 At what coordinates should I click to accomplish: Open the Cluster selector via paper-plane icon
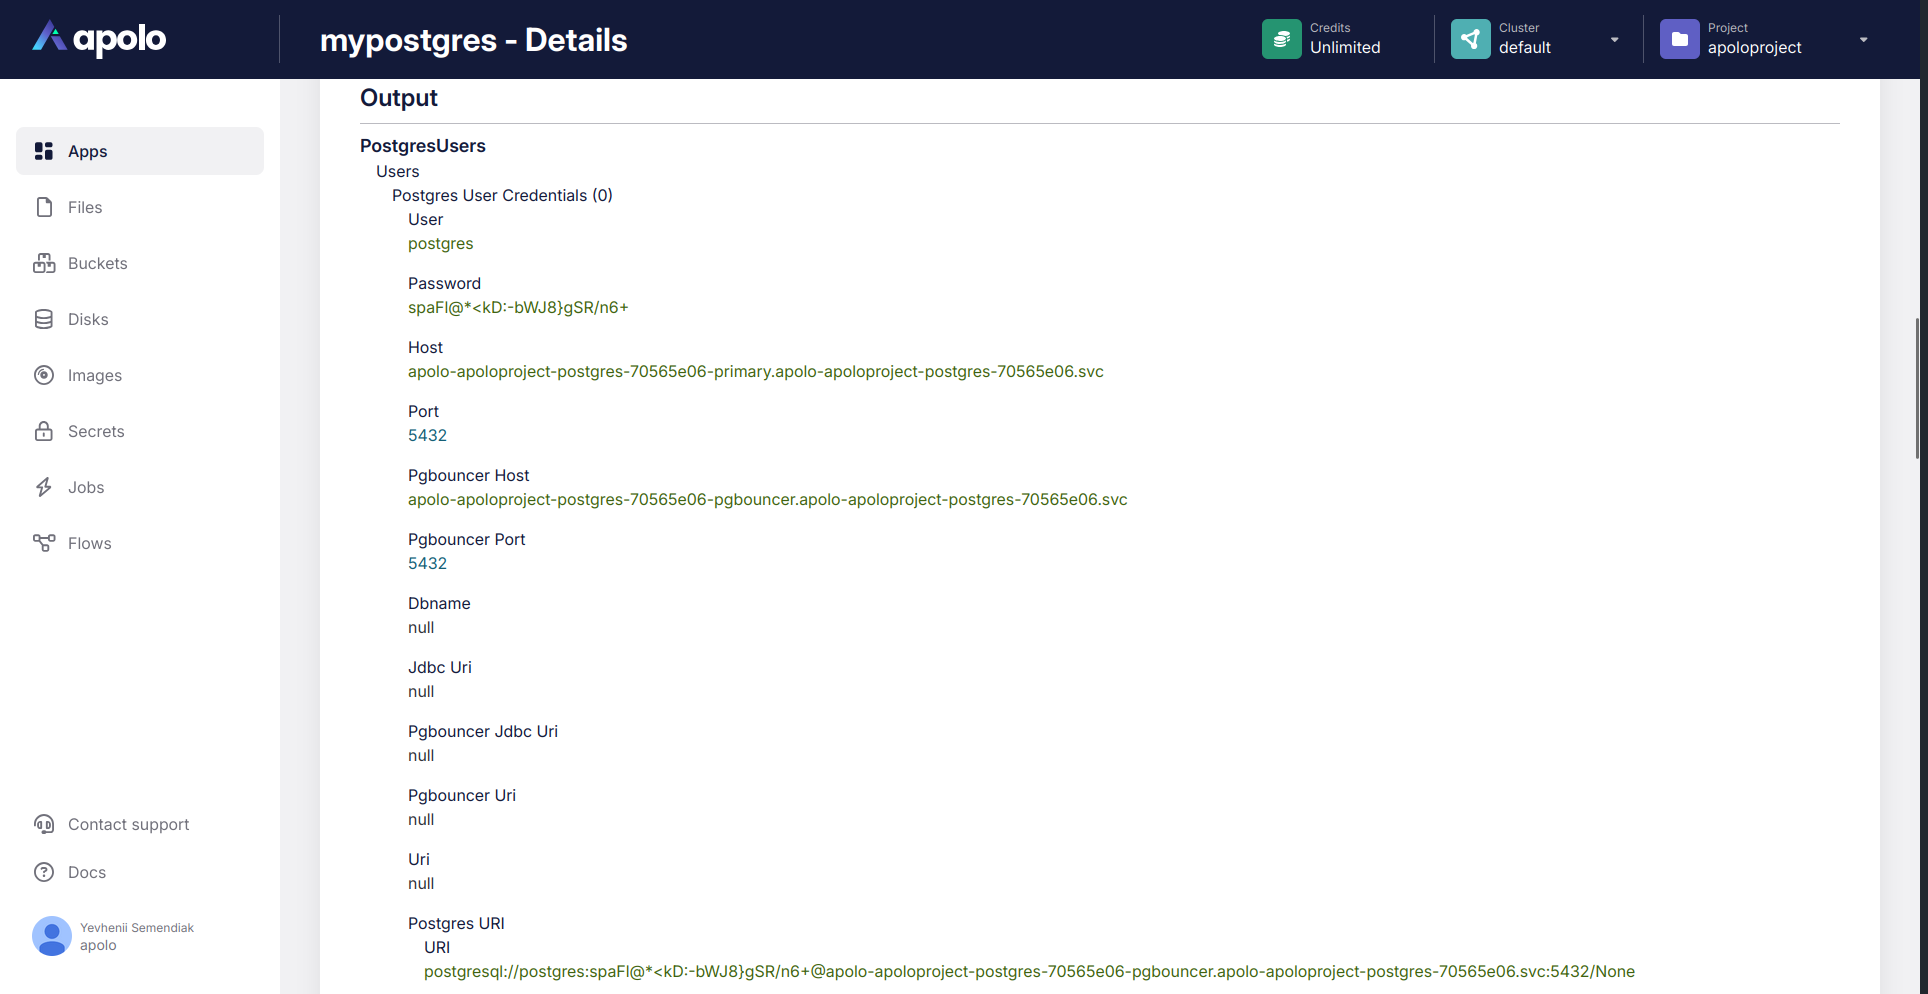pyautogui.click(x=1470, y=39)
